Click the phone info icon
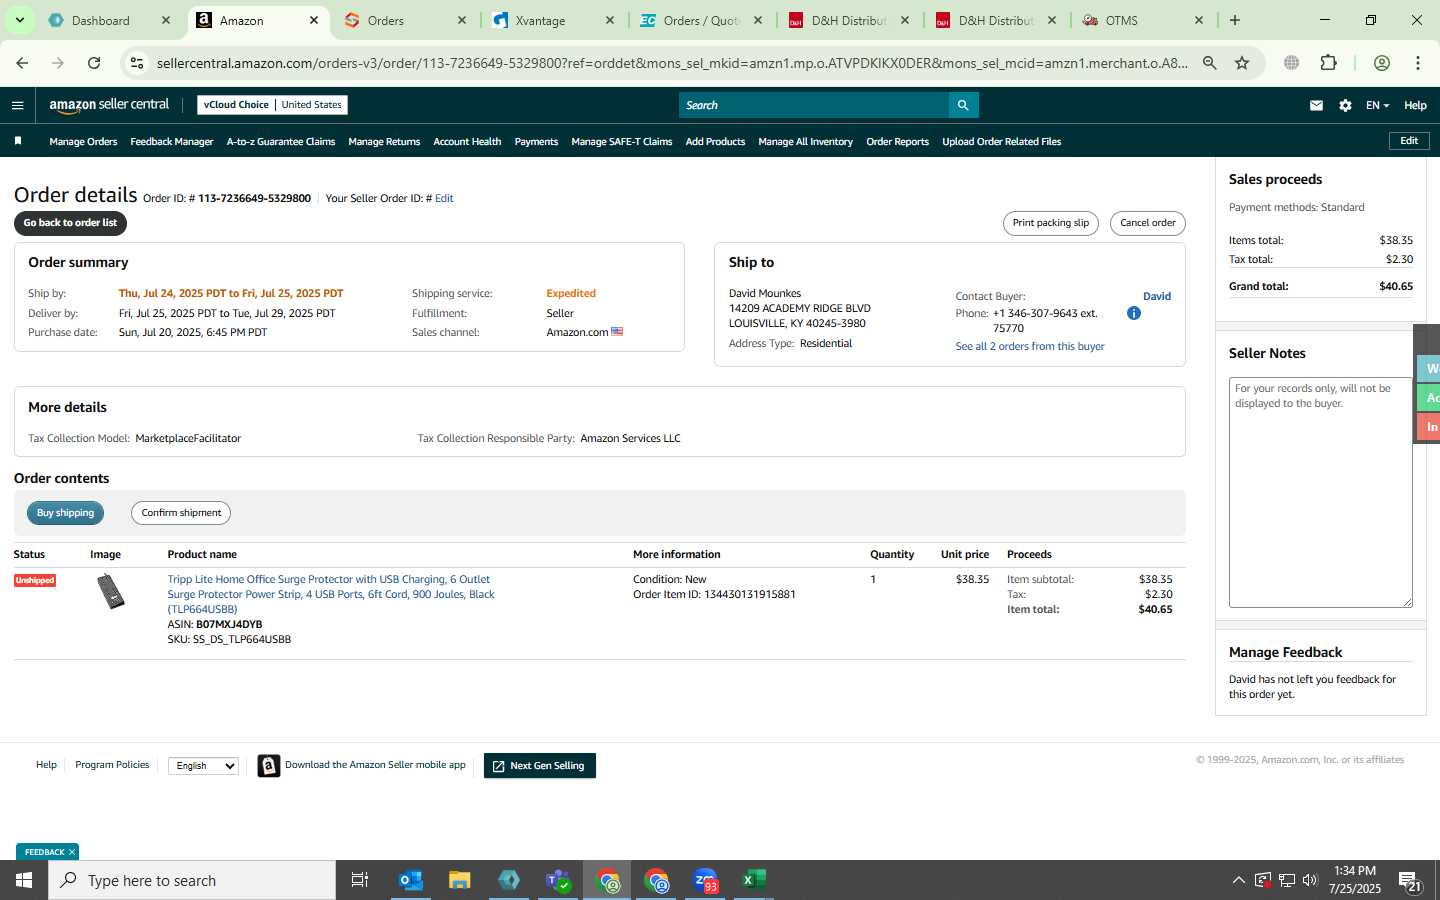The width and height of the screenshot is (1440, 900). (x=1133, y=313)
